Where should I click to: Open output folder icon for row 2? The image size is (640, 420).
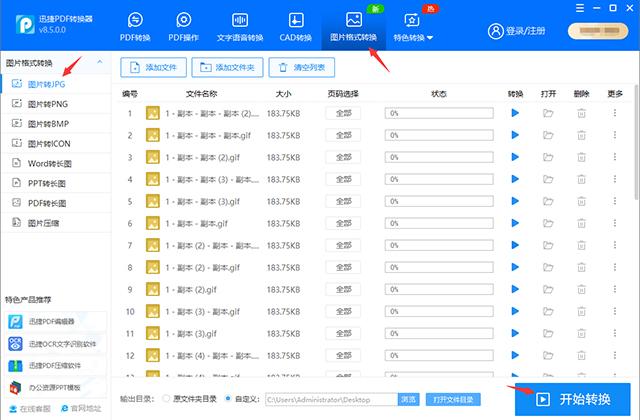coord(548,135)
